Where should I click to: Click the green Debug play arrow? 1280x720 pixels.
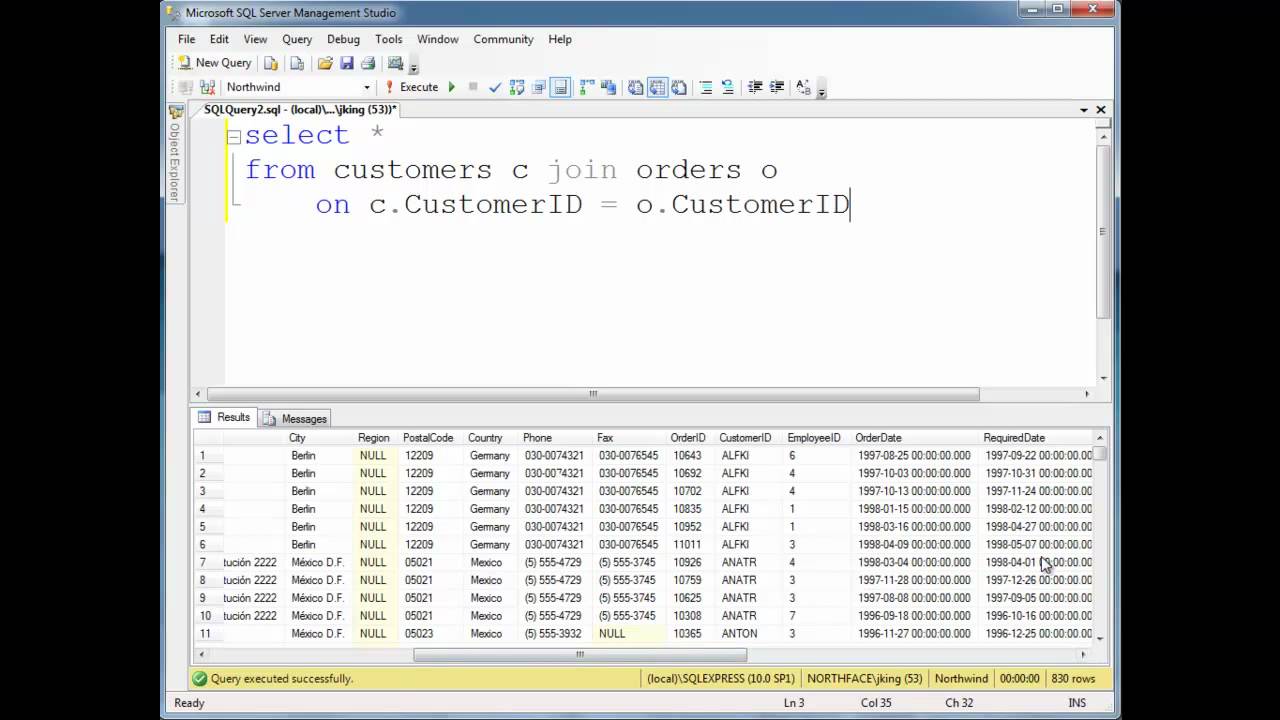point(452,87)
